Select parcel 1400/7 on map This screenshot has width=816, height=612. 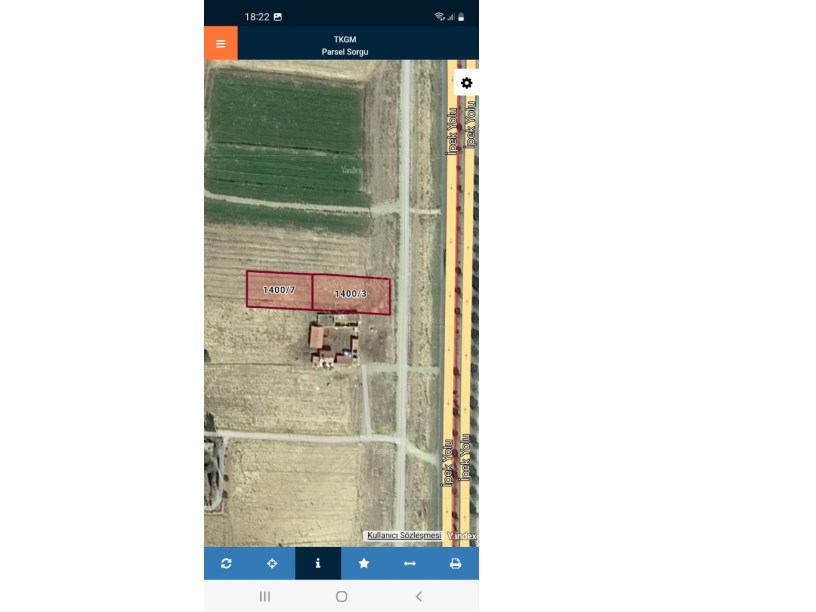coord(279,290)
